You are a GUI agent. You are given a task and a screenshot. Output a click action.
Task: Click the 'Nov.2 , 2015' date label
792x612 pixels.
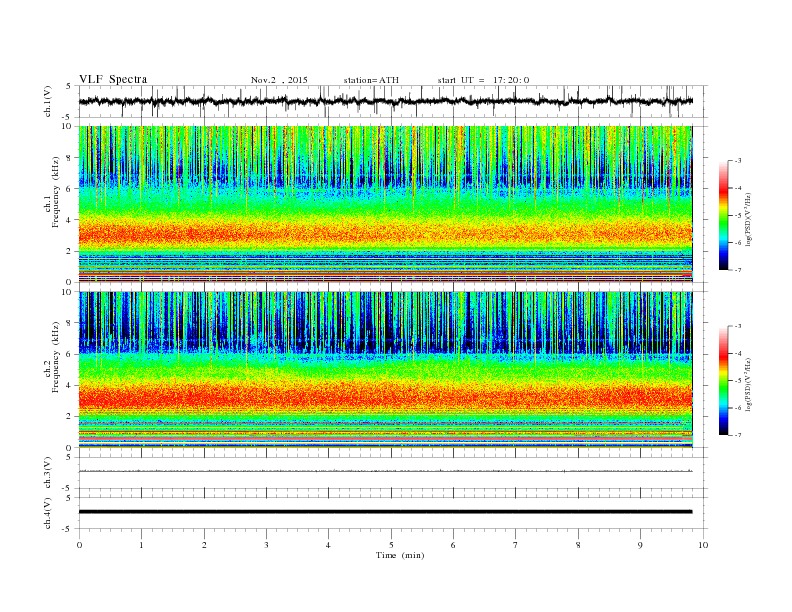[x=279, y=80]
